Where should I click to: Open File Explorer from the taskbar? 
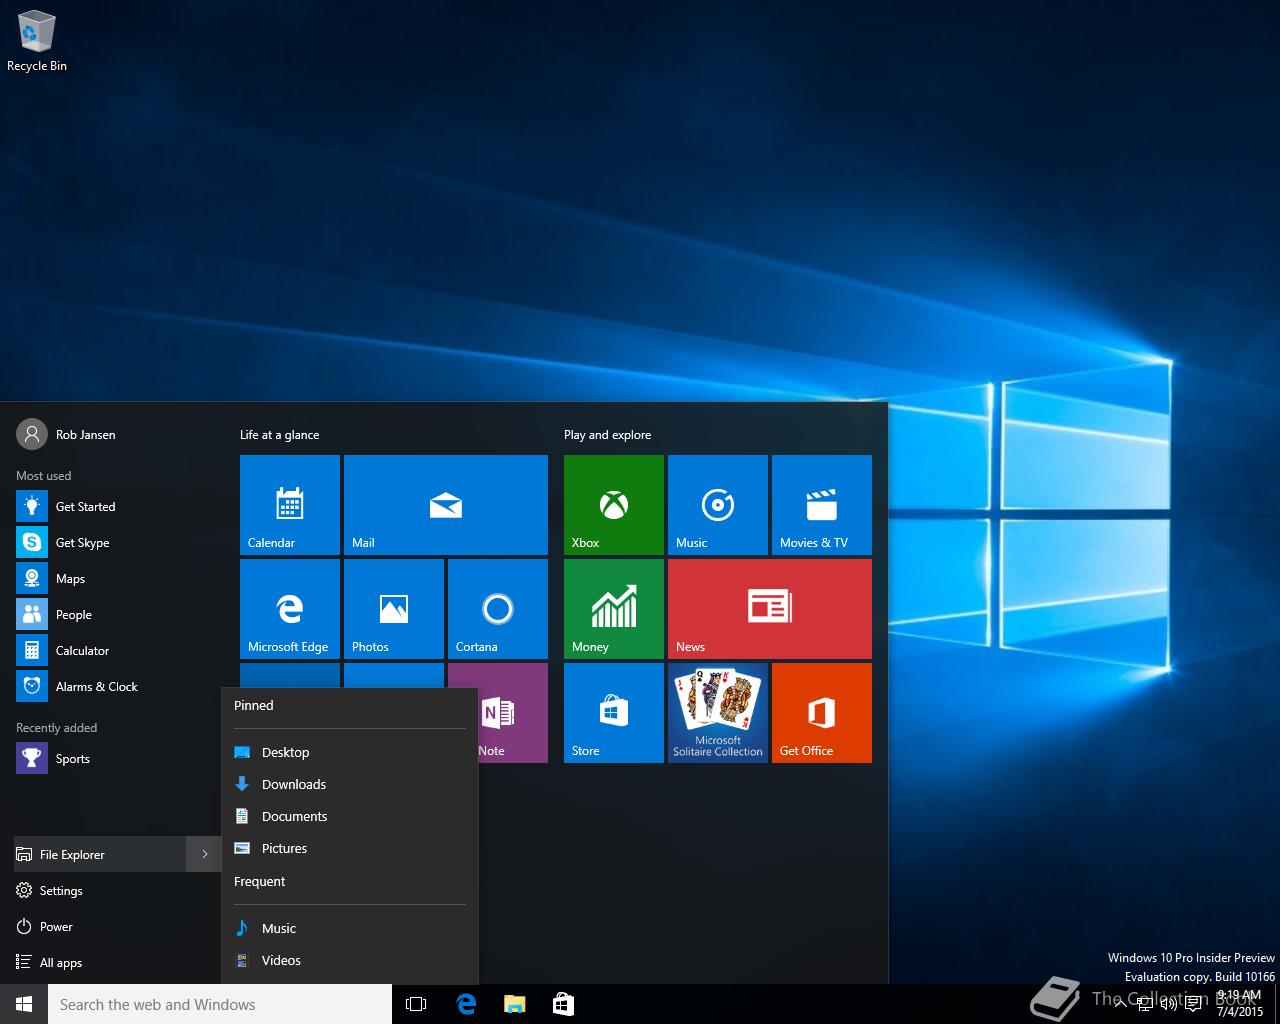(x=514, y=1004)
